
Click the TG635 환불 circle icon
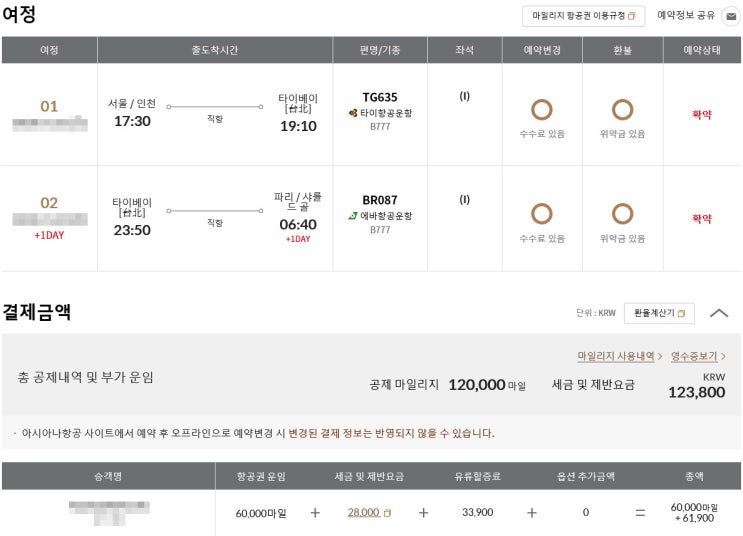pos(622,110)
